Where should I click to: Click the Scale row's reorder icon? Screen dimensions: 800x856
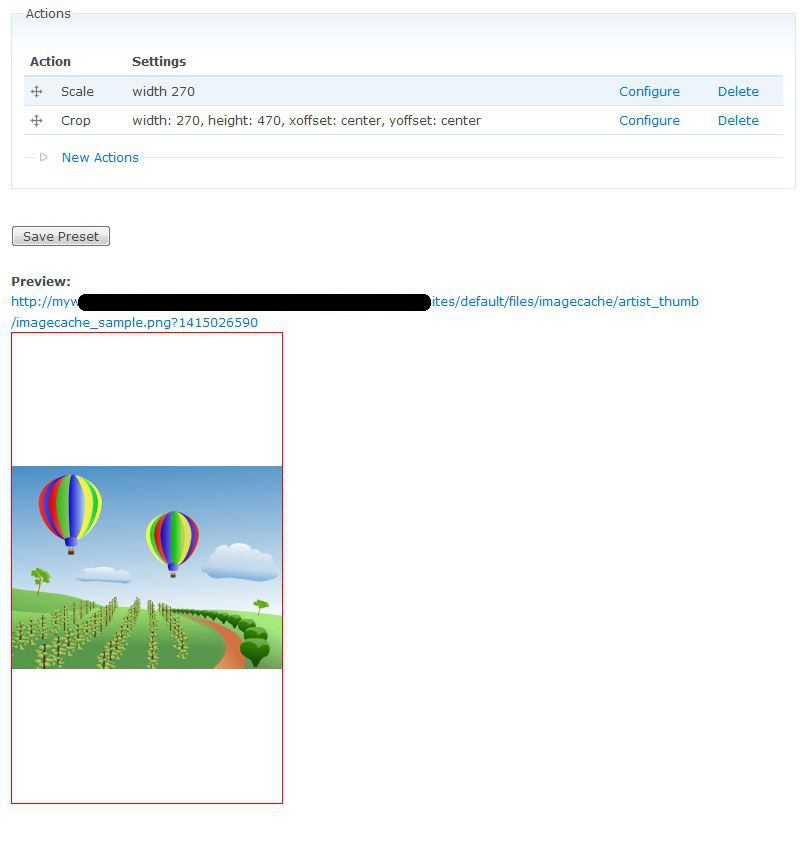(37, 91)
